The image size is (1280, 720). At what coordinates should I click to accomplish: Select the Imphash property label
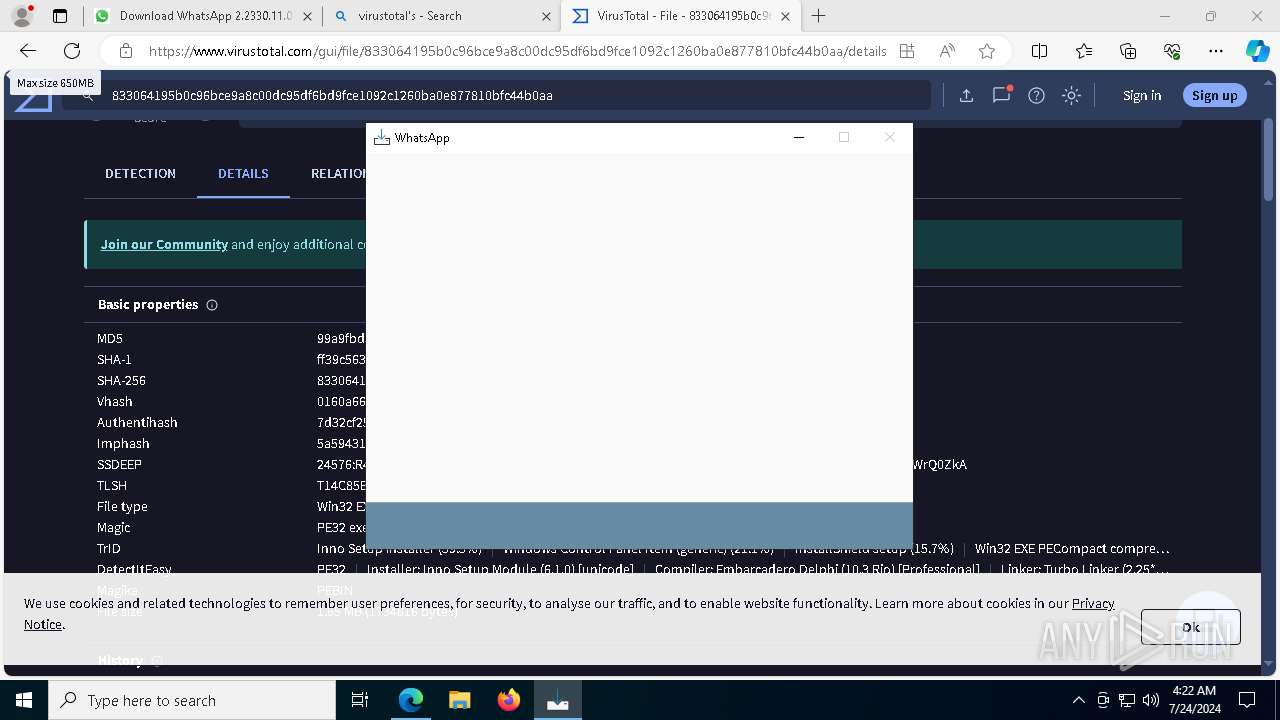tap(123, 443)
